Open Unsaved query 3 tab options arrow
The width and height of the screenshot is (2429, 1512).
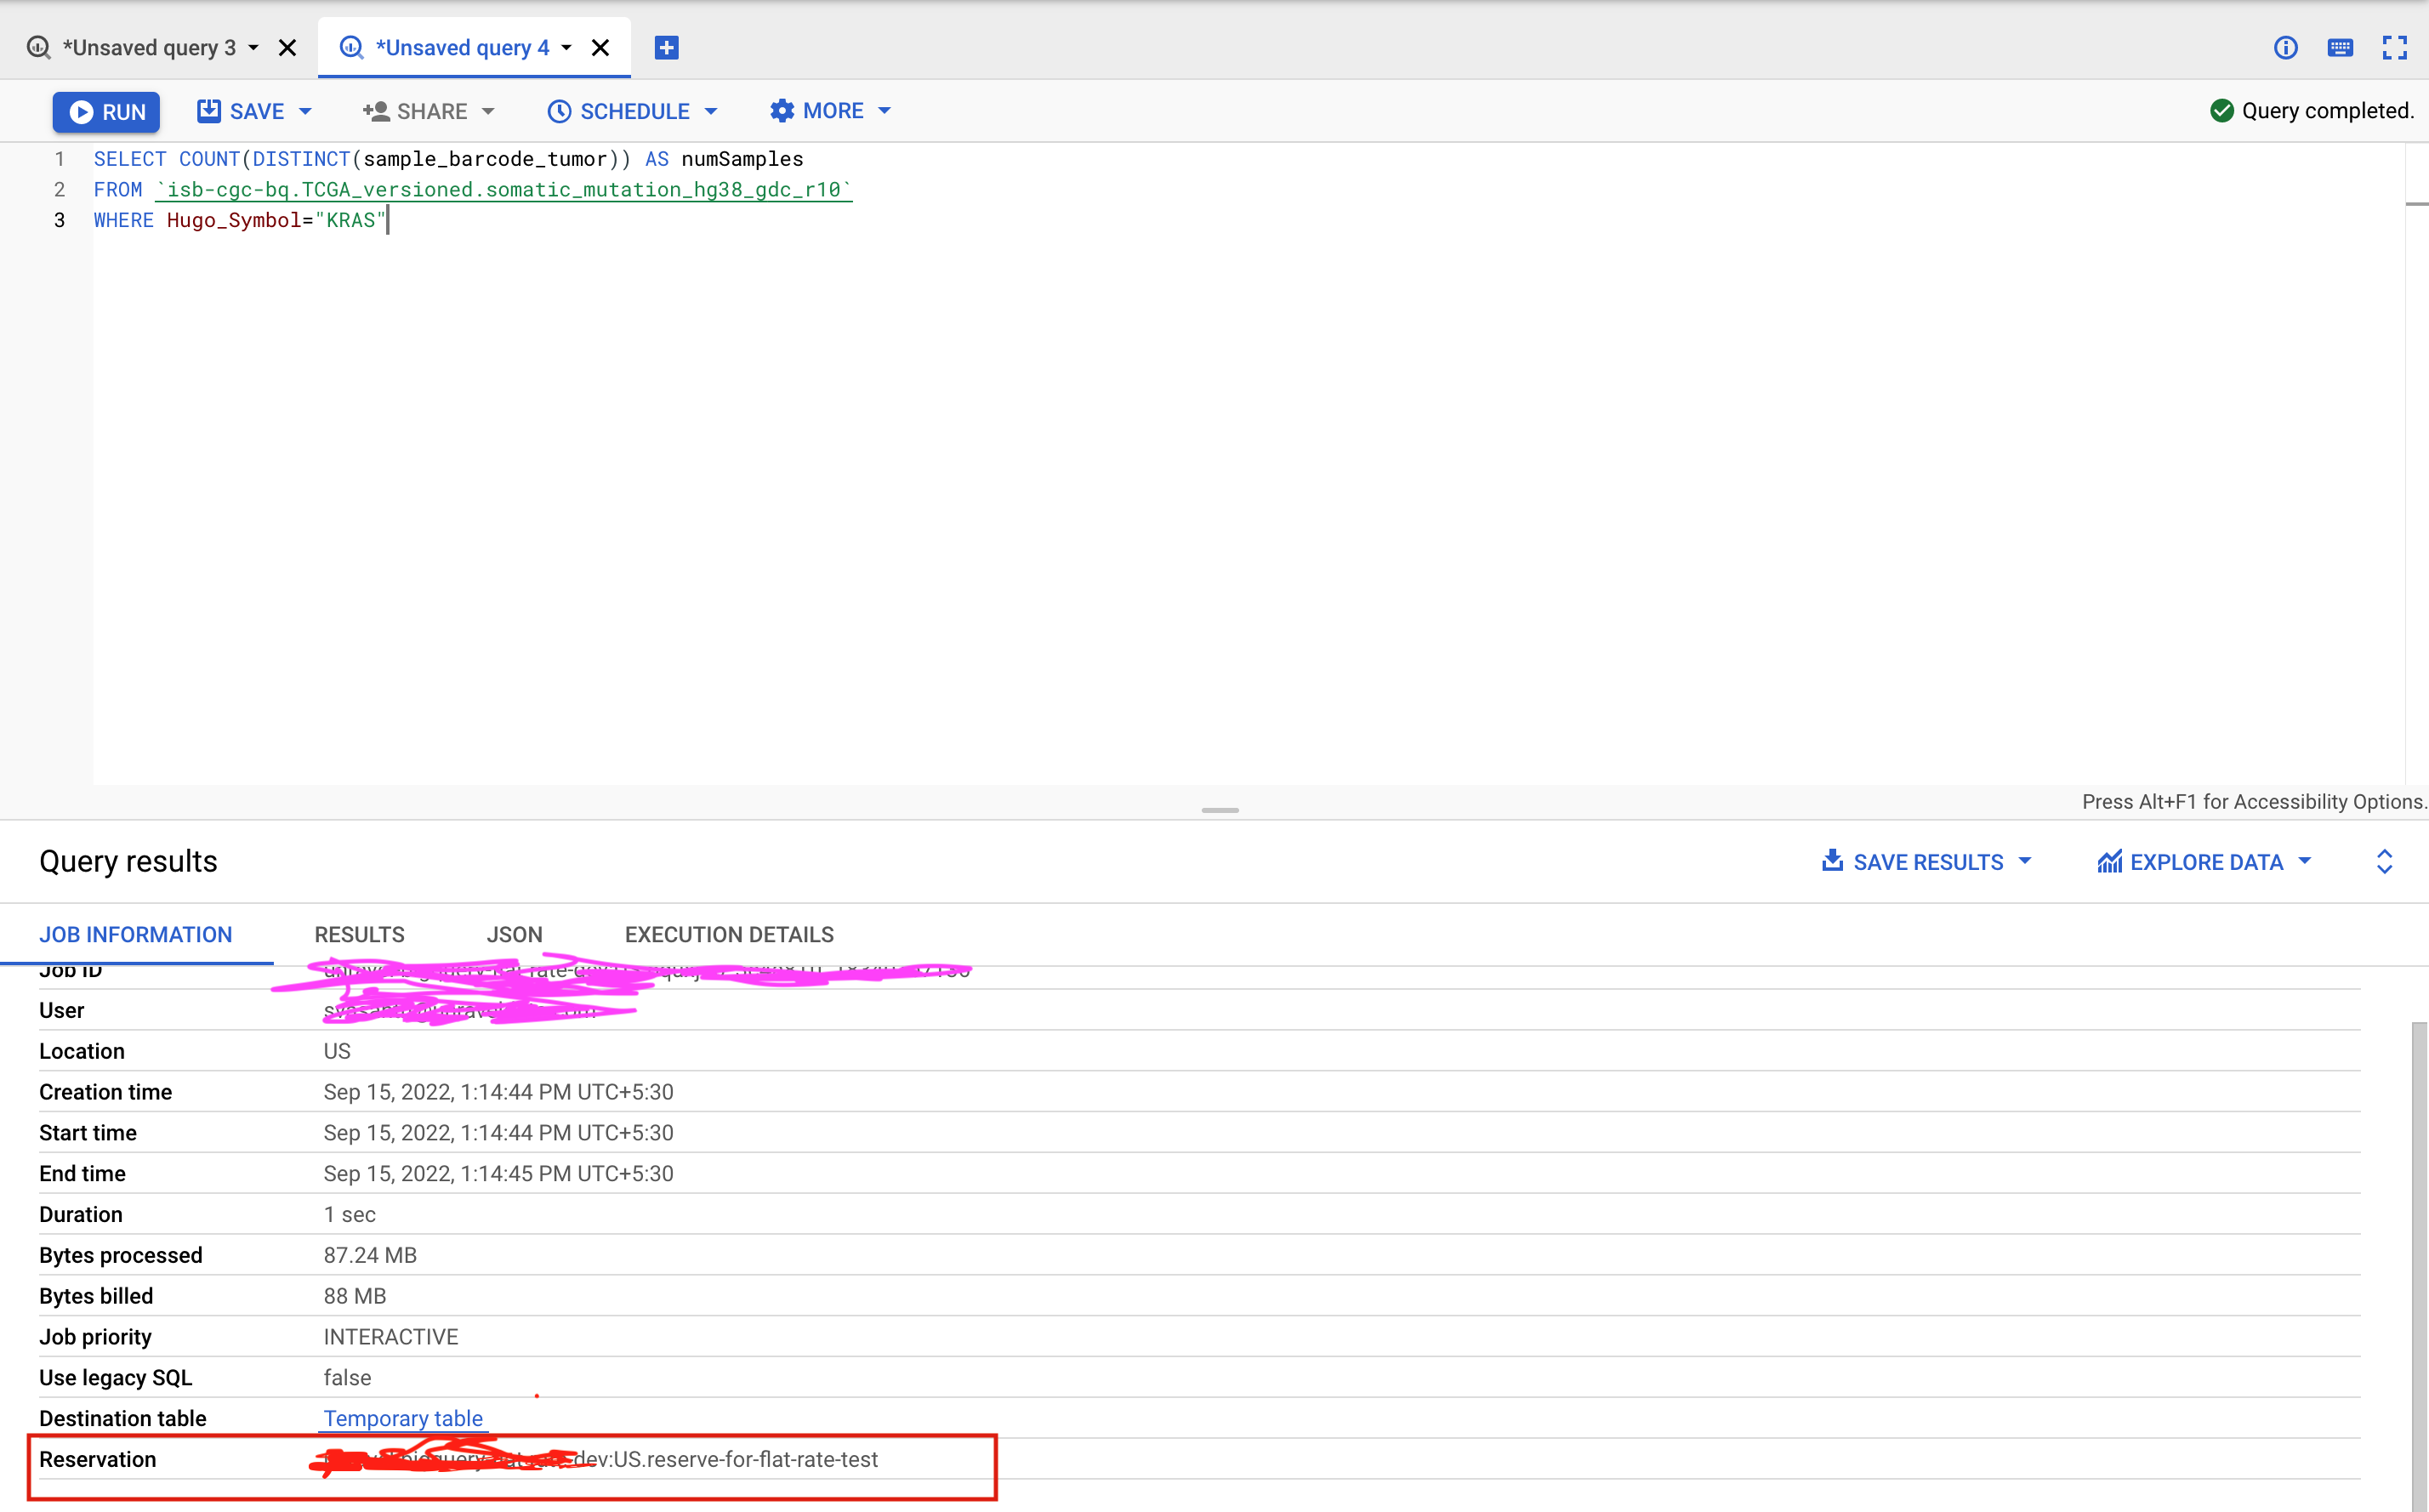[x=254, y=48]
